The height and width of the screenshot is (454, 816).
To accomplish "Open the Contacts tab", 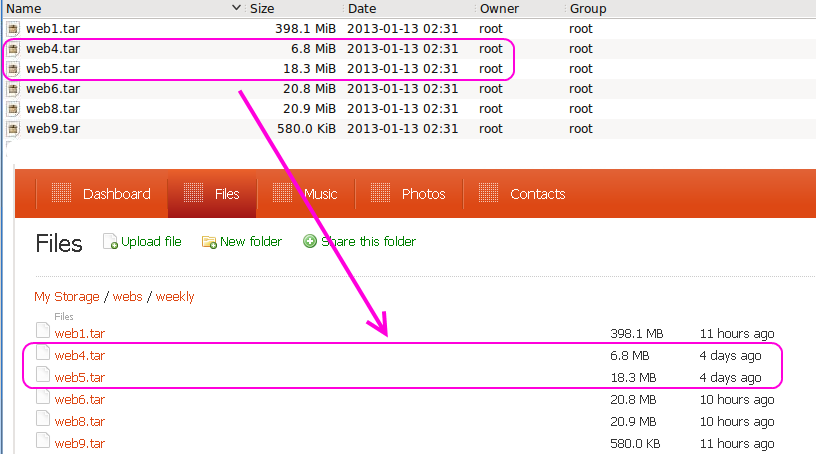I will [x=522, y=194].
